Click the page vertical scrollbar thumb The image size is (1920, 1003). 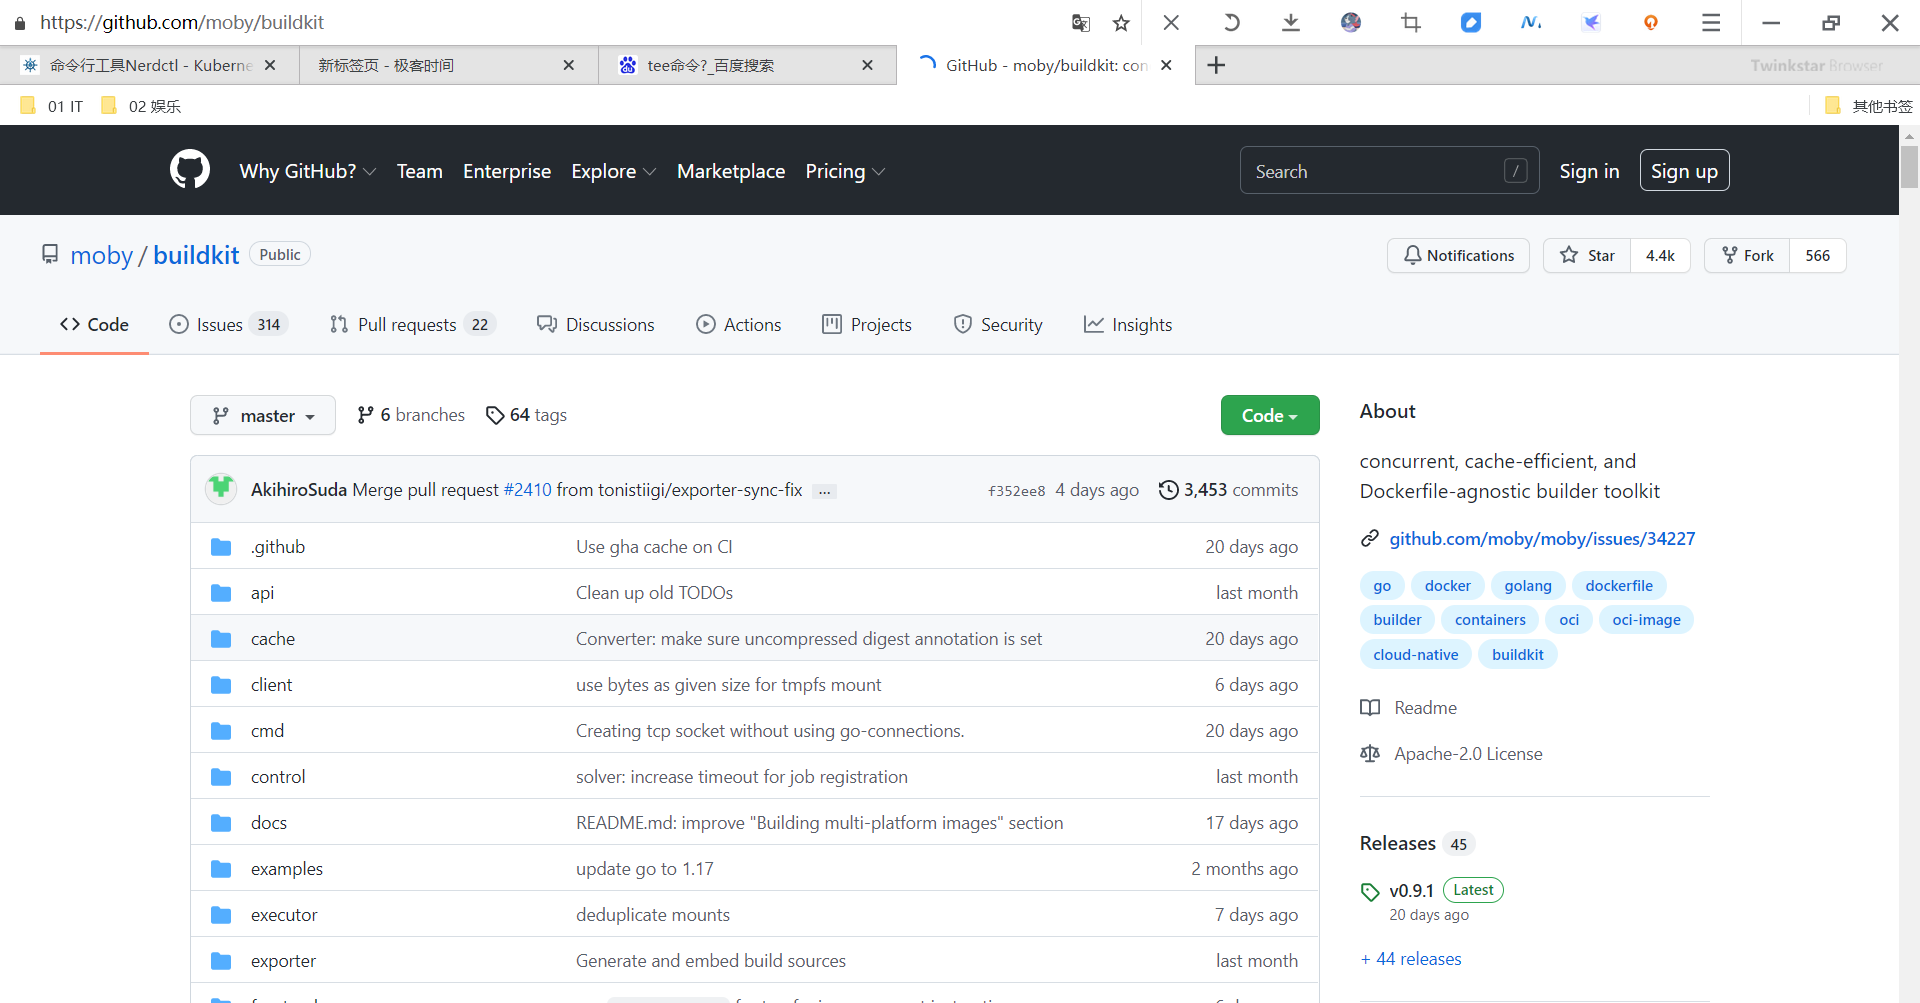pyautogui.click(x=1909, y=166)
